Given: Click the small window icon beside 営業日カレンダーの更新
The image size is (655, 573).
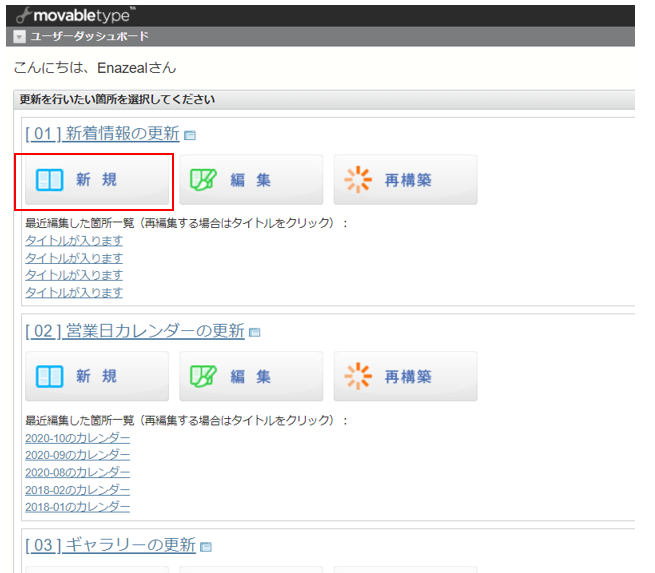Looking at the screenshot, I should pyautogui.click(x=255, y=332).
